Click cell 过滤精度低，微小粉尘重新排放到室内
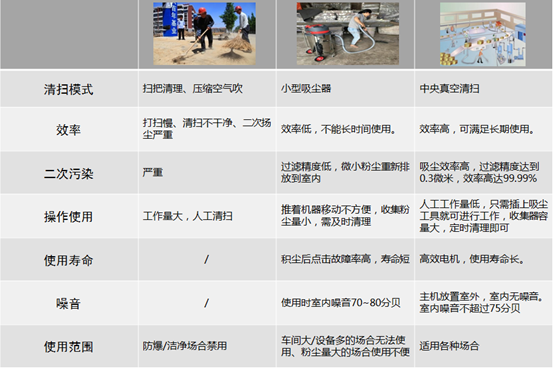The image size is (553, 368). [x=345, y=173]
